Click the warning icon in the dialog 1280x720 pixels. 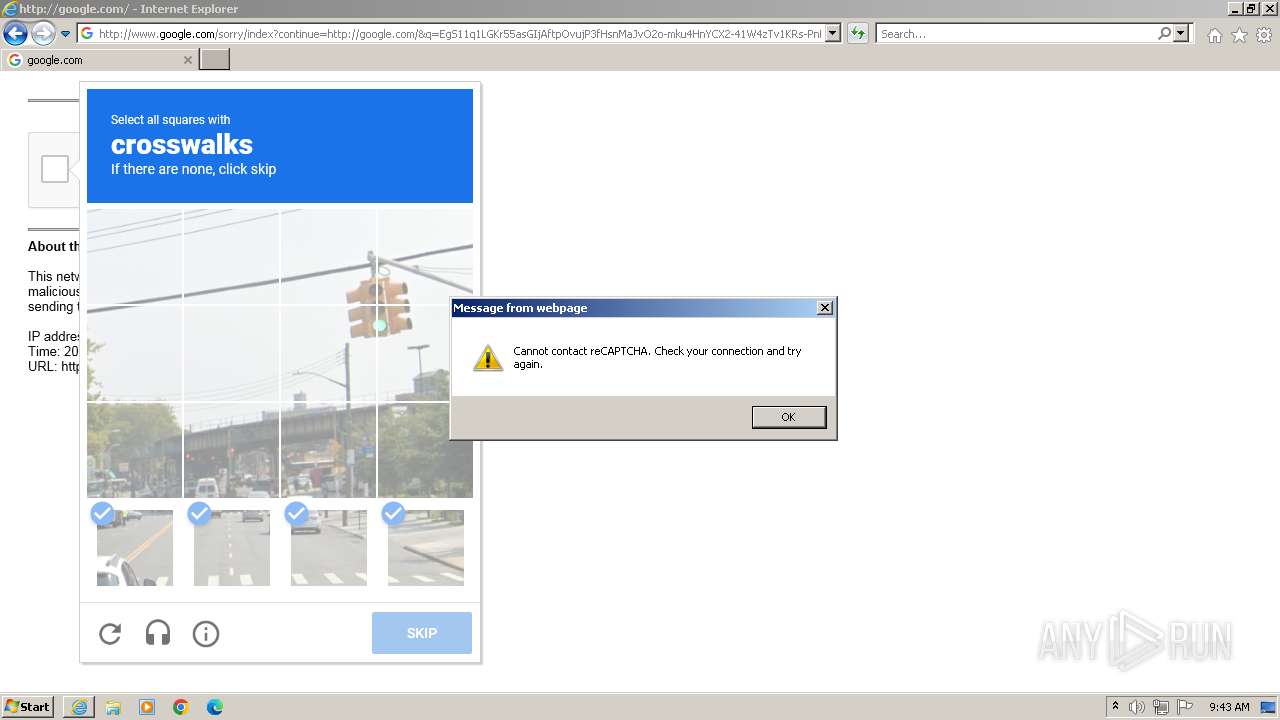[488, 358]
